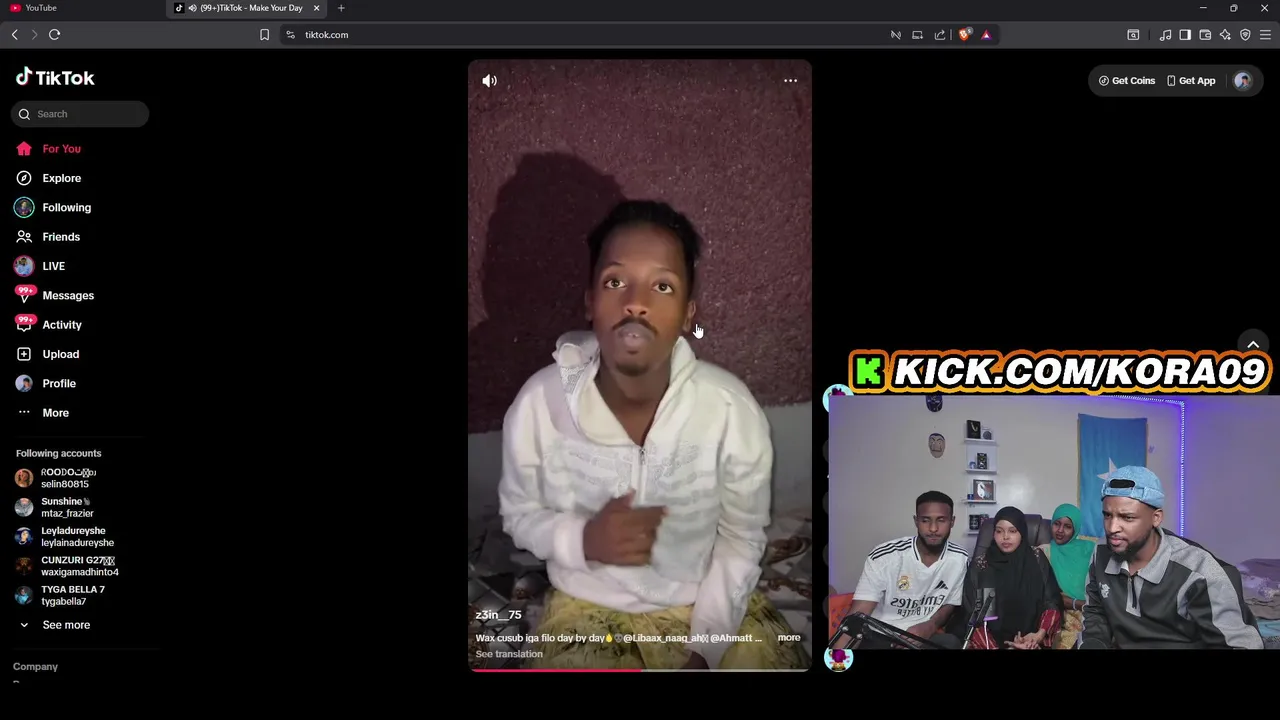This screenshot has width=1280, height=720.
Task: Open TYGA BELLA 7 following account
Action: click(70, 595)
